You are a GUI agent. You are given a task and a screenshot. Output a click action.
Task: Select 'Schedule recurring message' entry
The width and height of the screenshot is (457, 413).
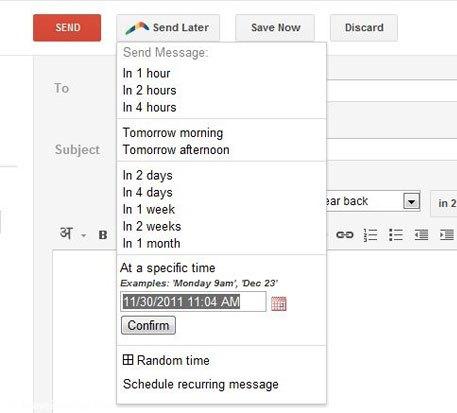point(201,384)
